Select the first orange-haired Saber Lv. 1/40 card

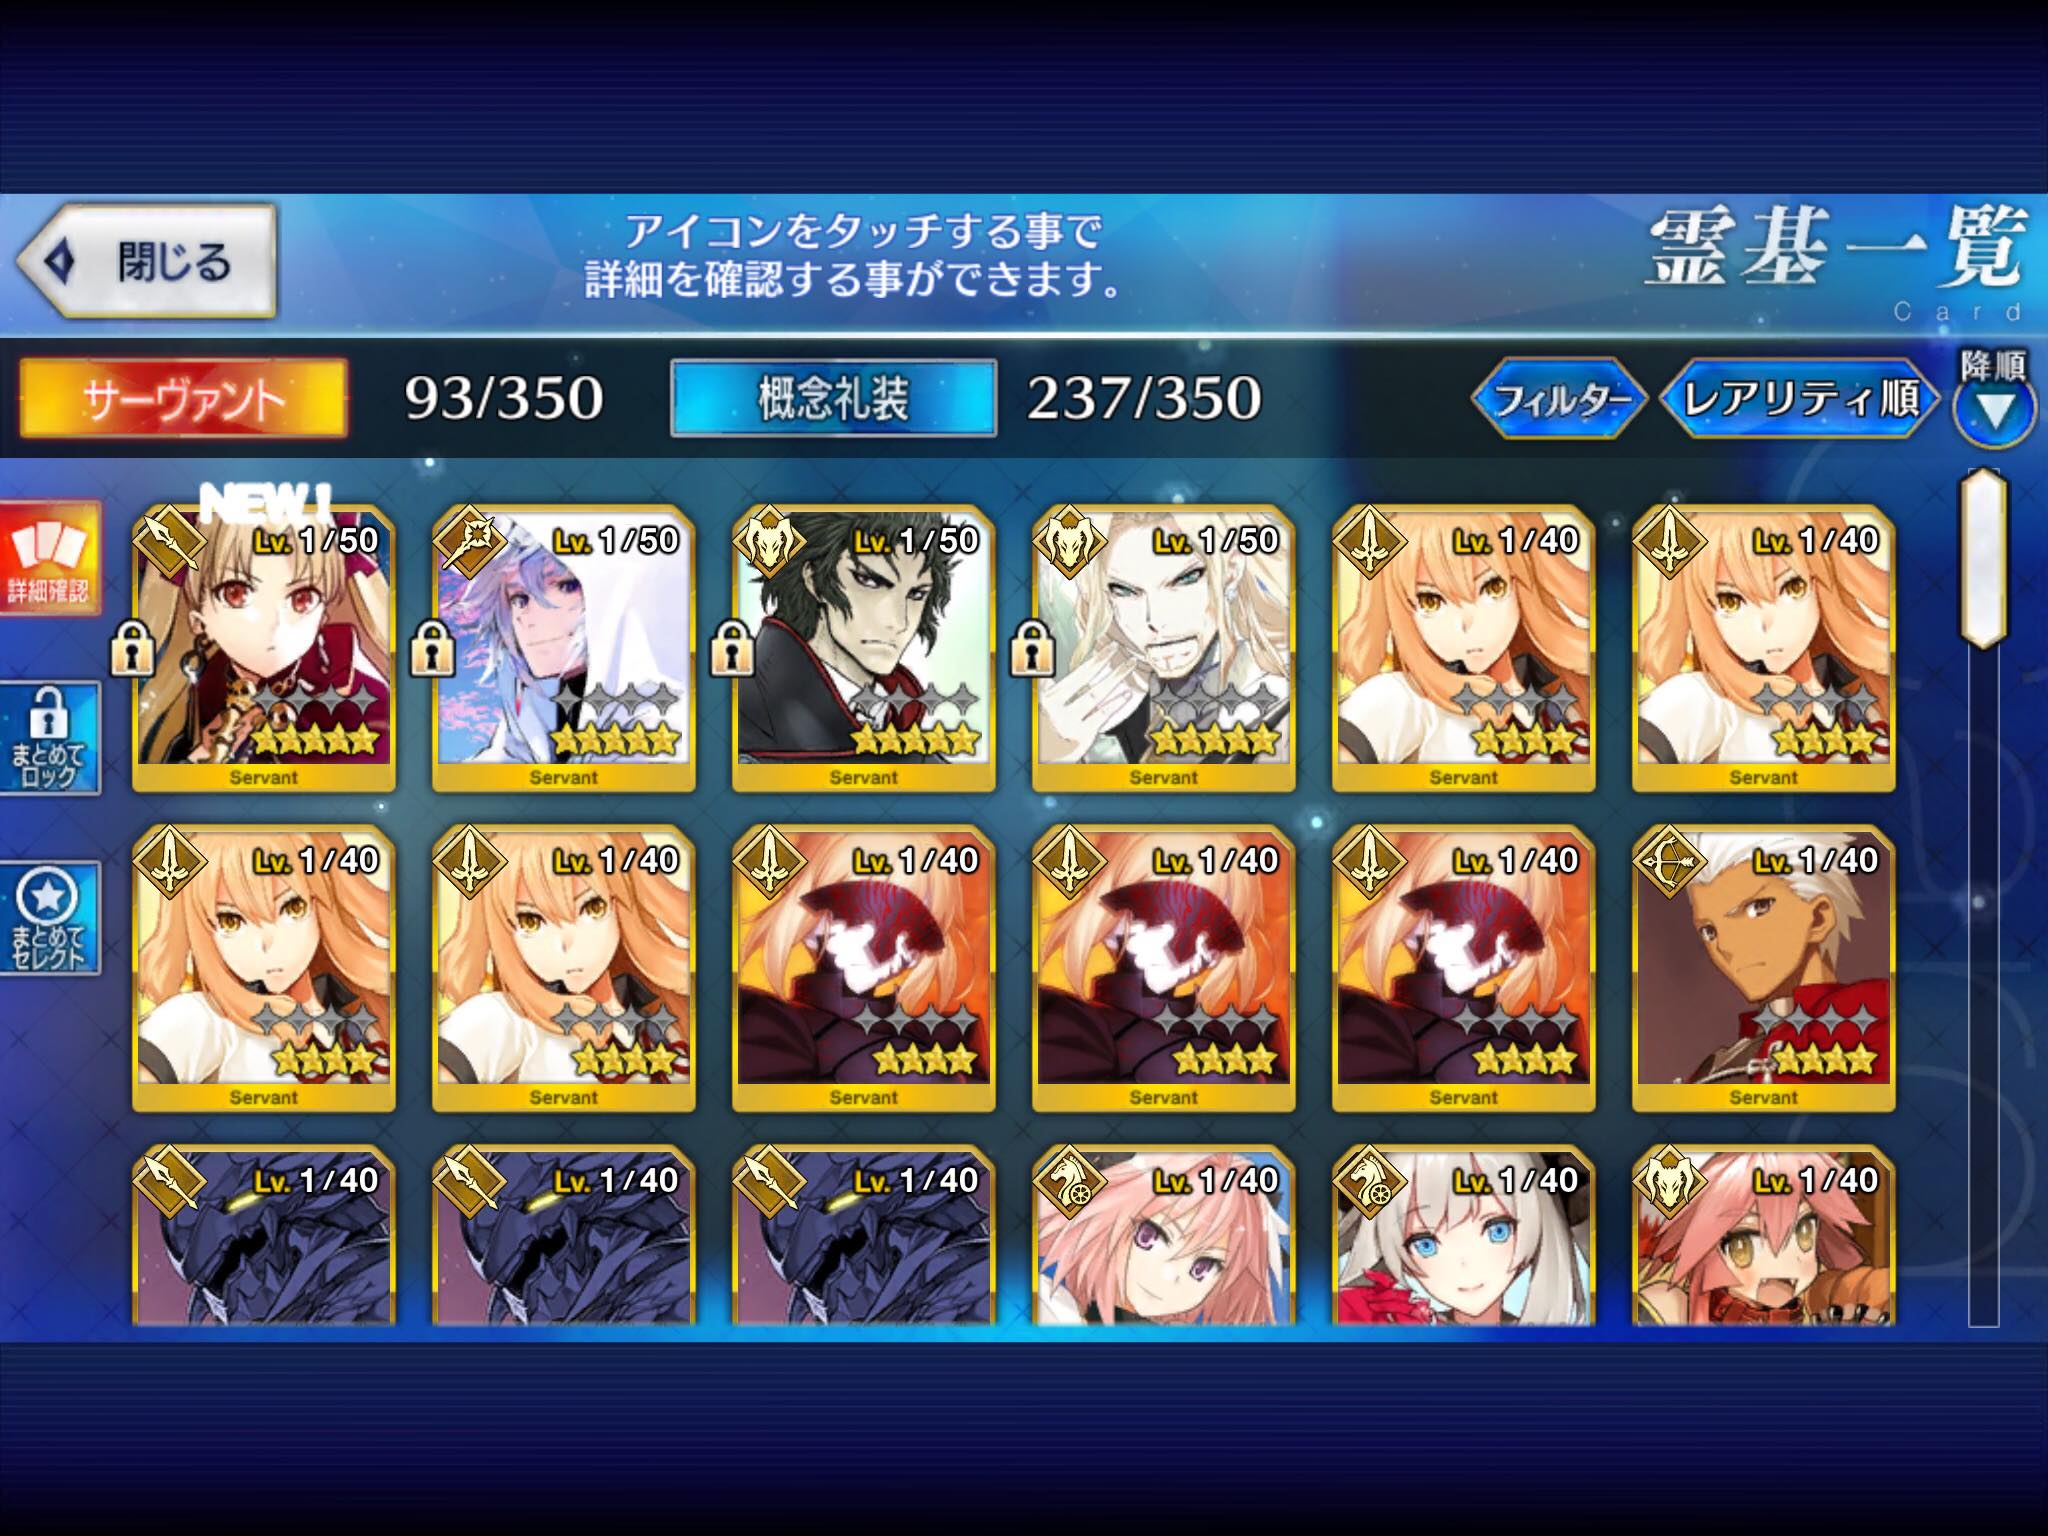(1464, 648)
